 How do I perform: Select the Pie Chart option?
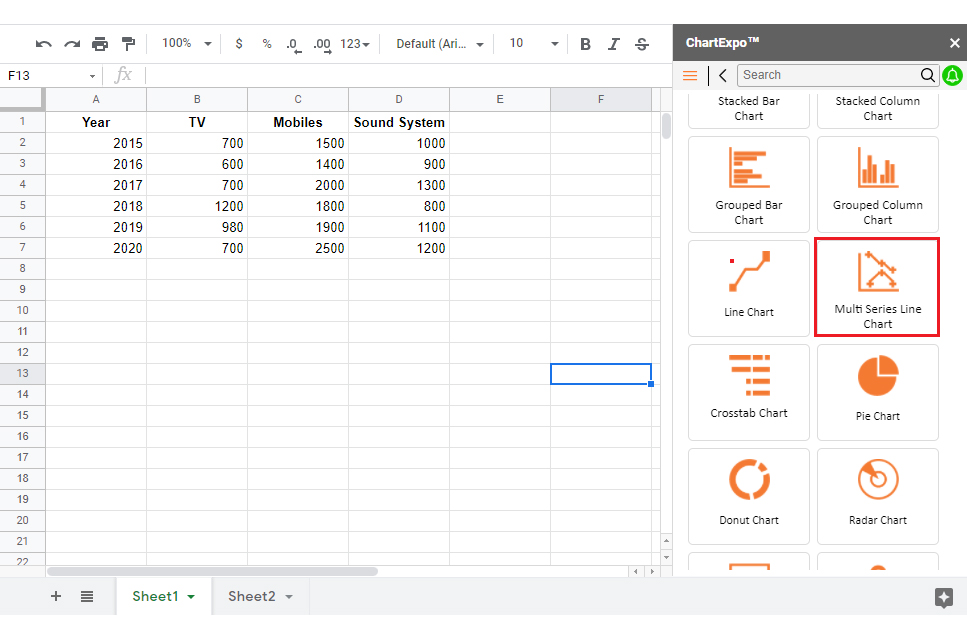click(878, 391)
